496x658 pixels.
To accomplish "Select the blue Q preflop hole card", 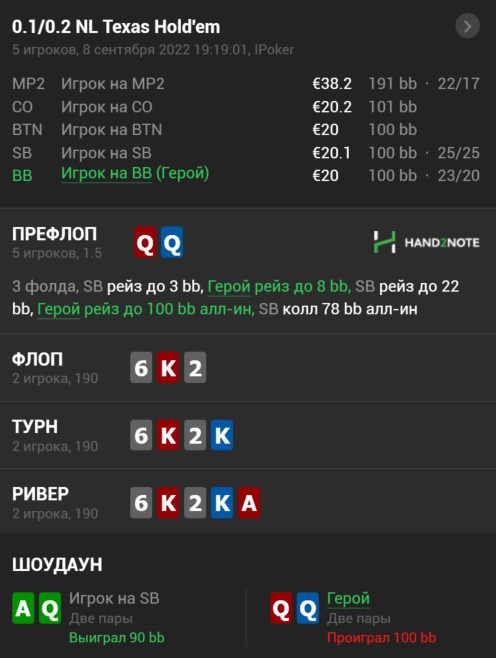I will click(x=172, y=242).
